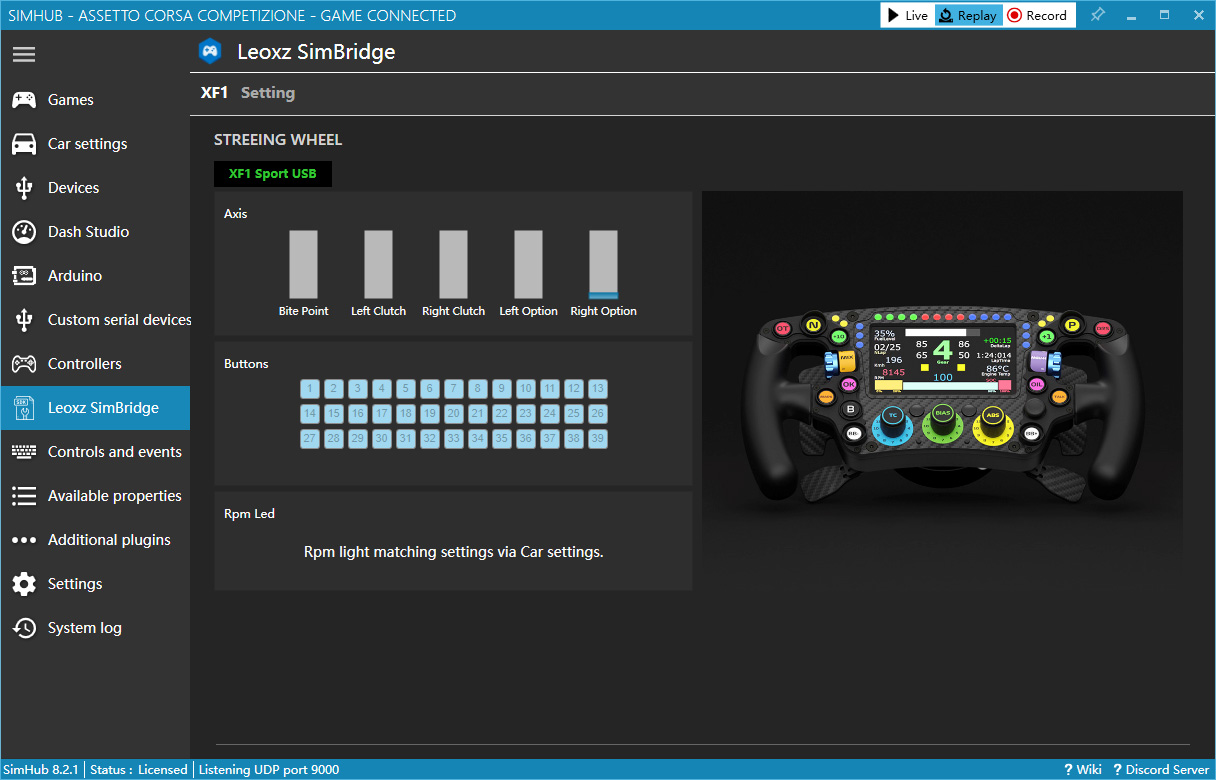Open the Wiki link in status bar

1082,770
